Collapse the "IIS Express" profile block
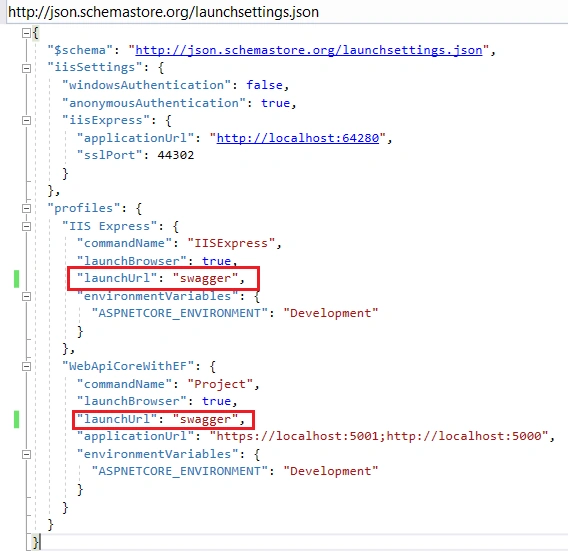The height and width of the screenshot is (559, 568). click(26, 226)
